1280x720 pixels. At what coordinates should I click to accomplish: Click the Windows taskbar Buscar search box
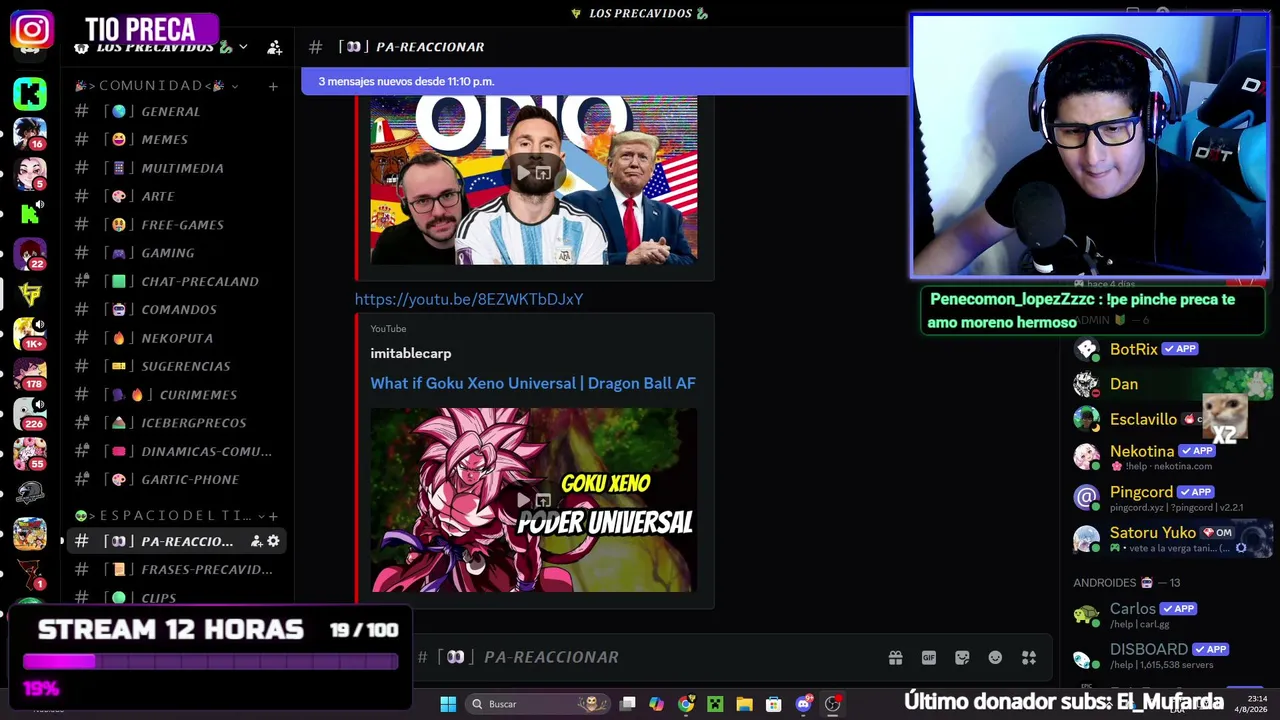click(x=538, y=704)
